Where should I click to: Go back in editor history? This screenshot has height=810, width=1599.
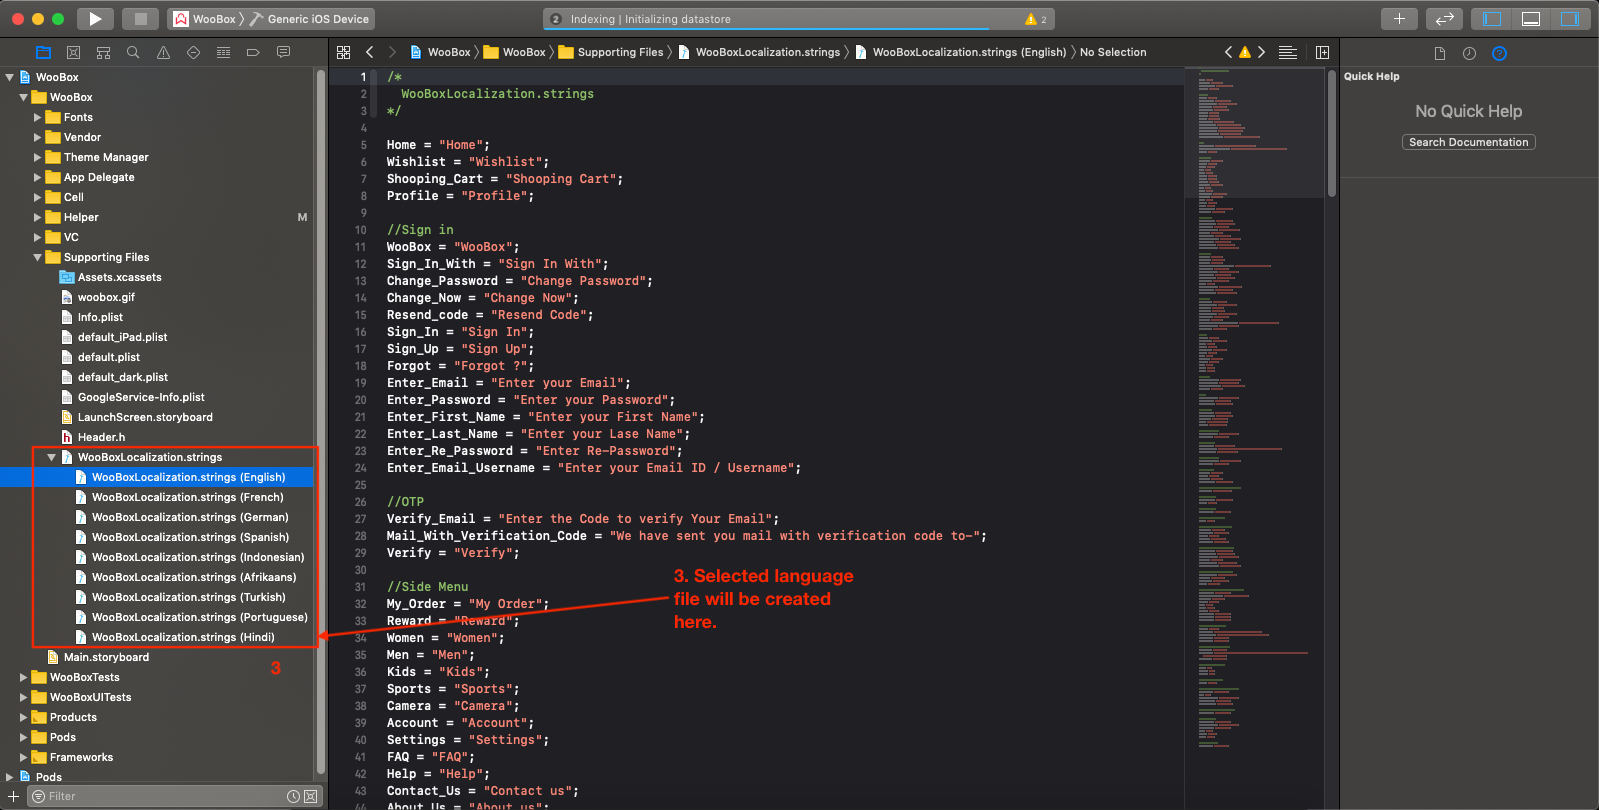370,52
